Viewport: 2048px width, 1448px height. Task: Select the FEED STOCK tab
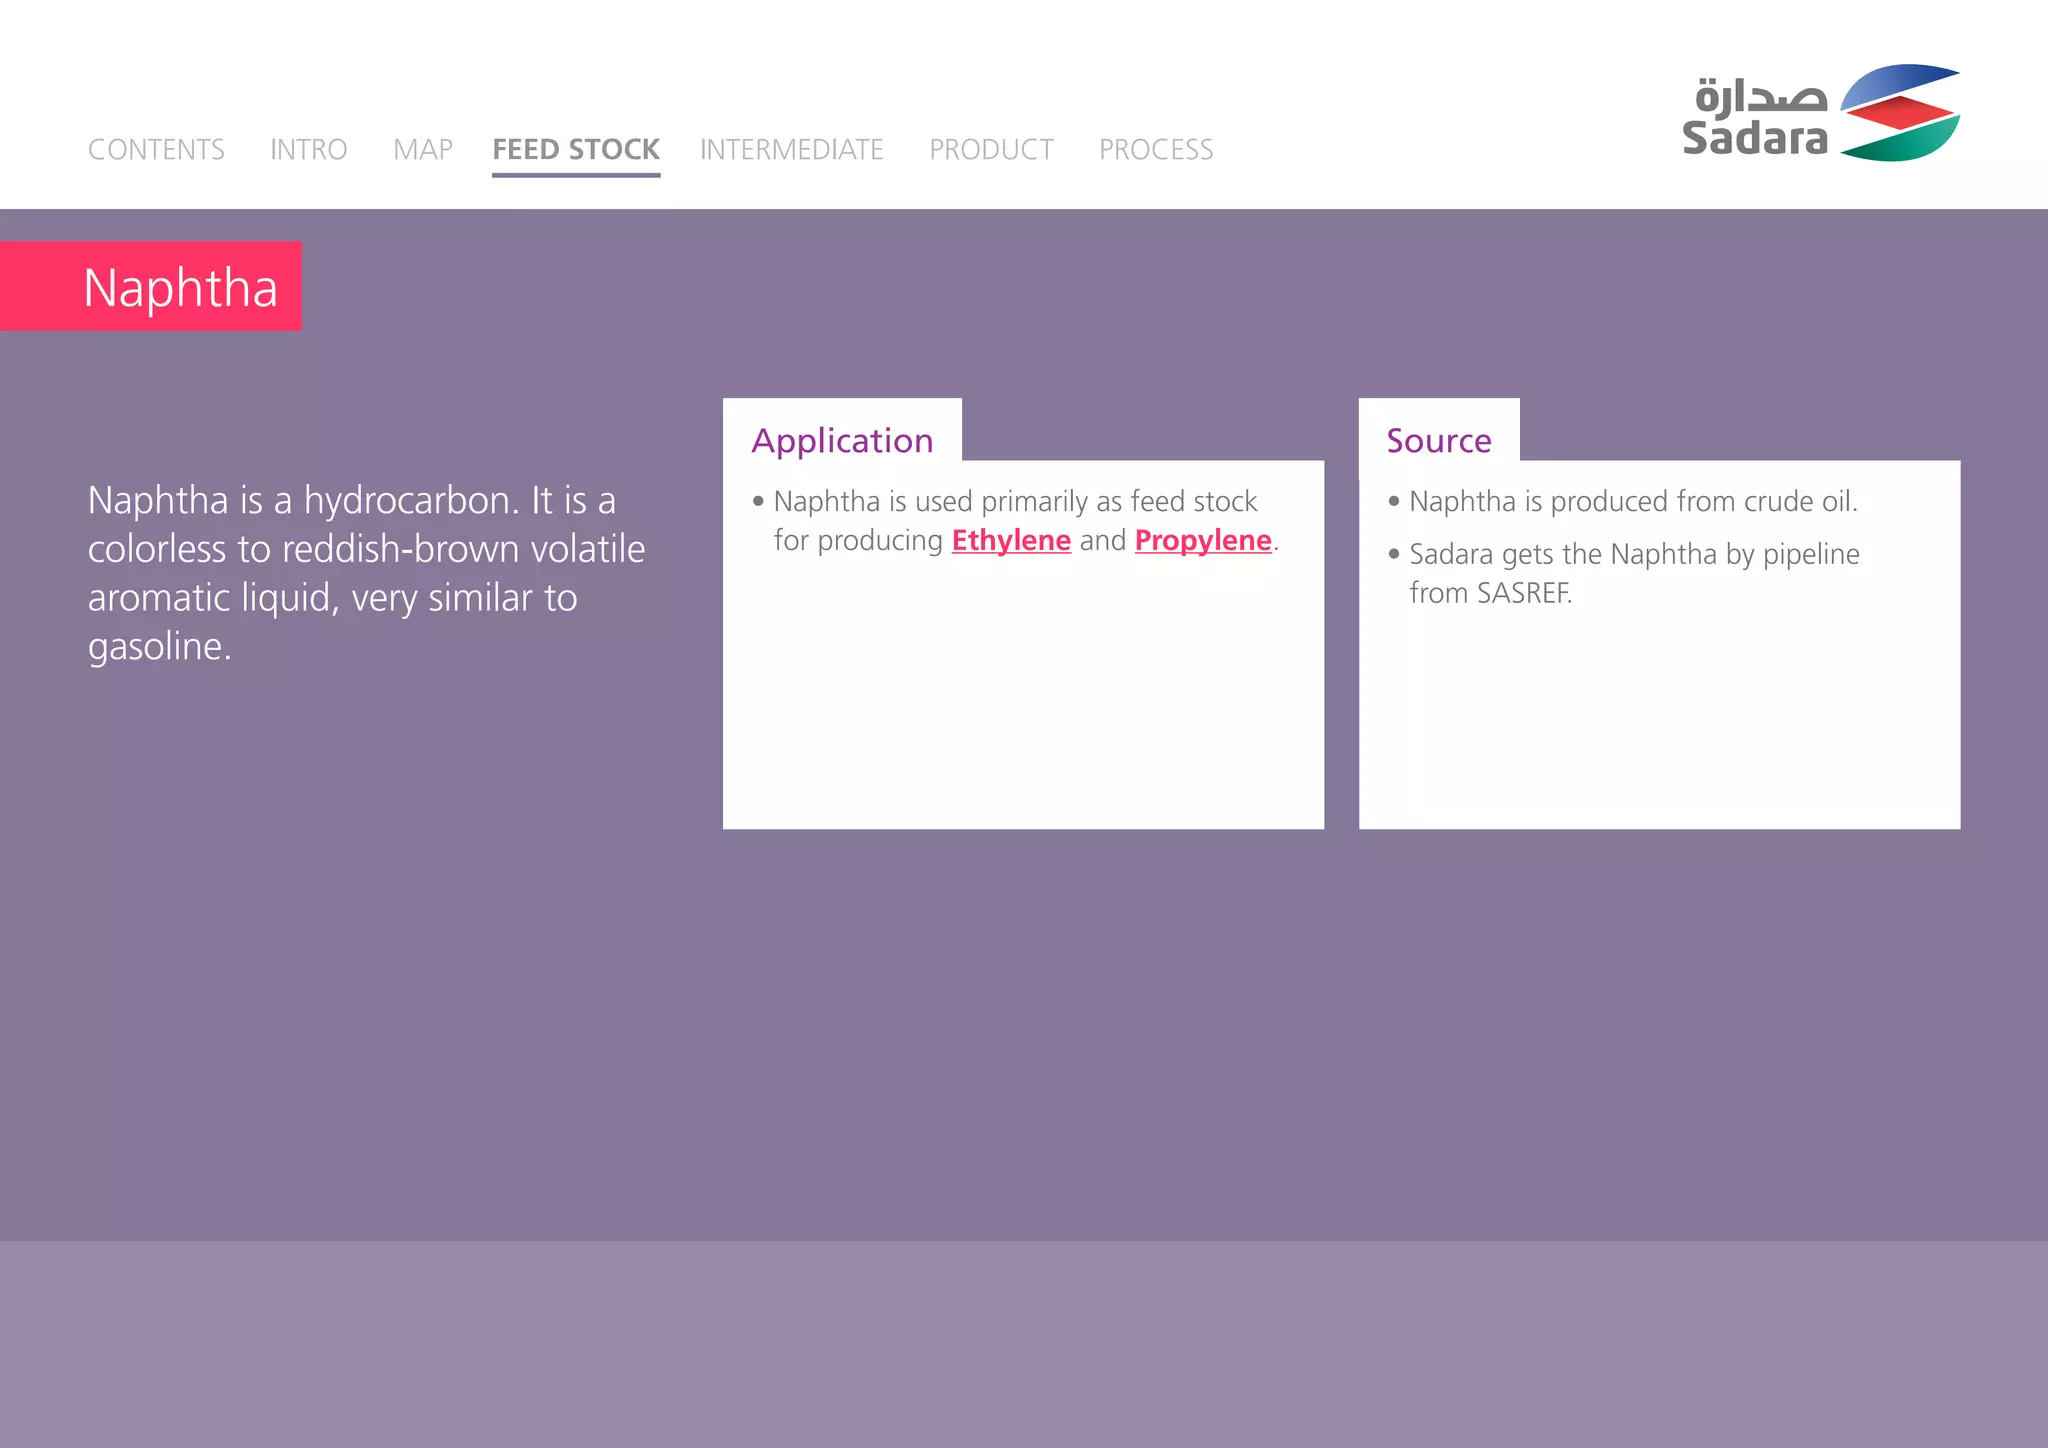(x=576, y=150)
